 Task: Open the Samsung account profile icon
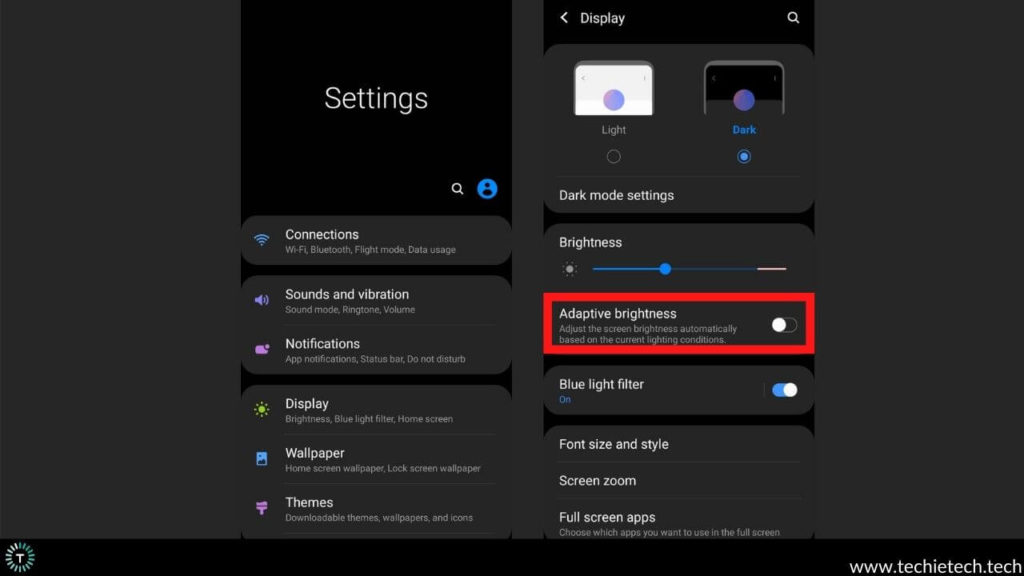pyautogui.click(x=487, y=189)
